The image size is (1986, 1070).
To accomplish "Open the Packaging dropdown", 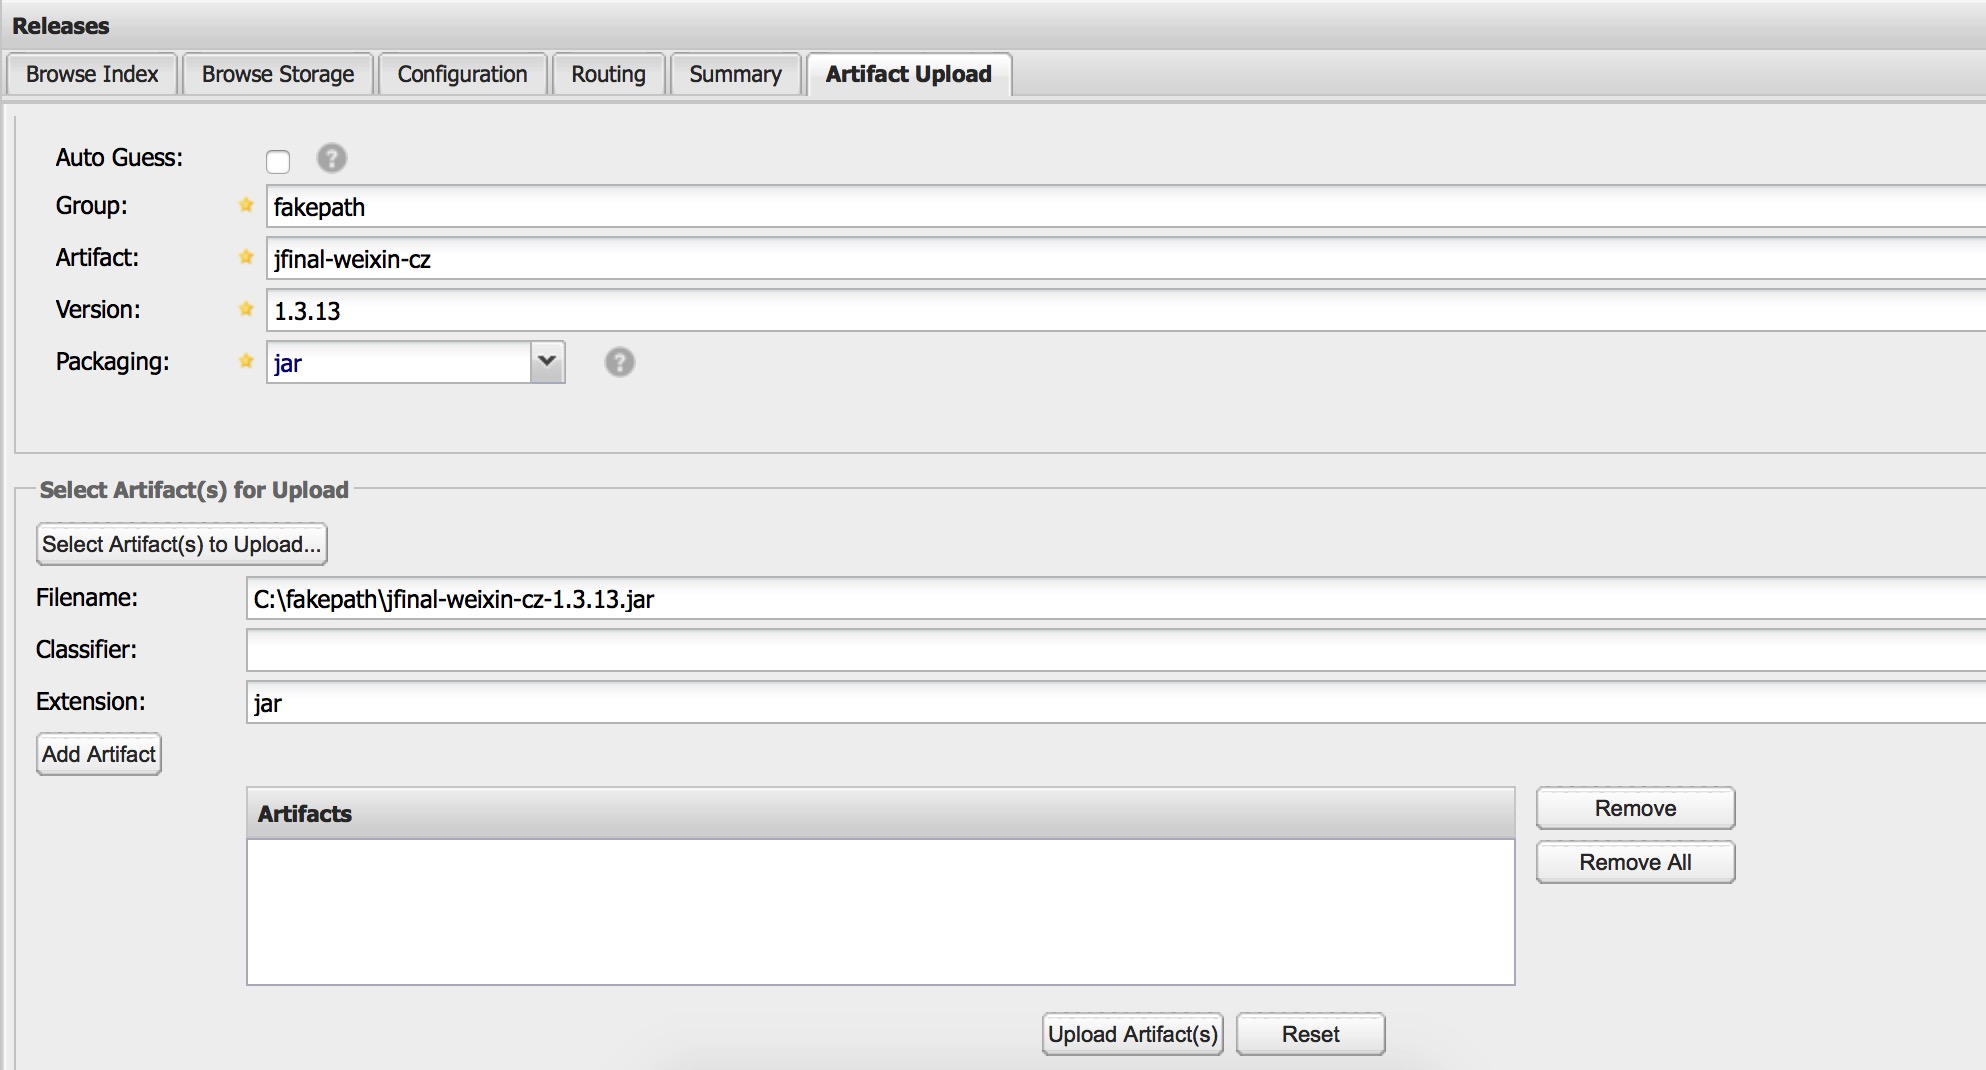I will click(545, 362).
